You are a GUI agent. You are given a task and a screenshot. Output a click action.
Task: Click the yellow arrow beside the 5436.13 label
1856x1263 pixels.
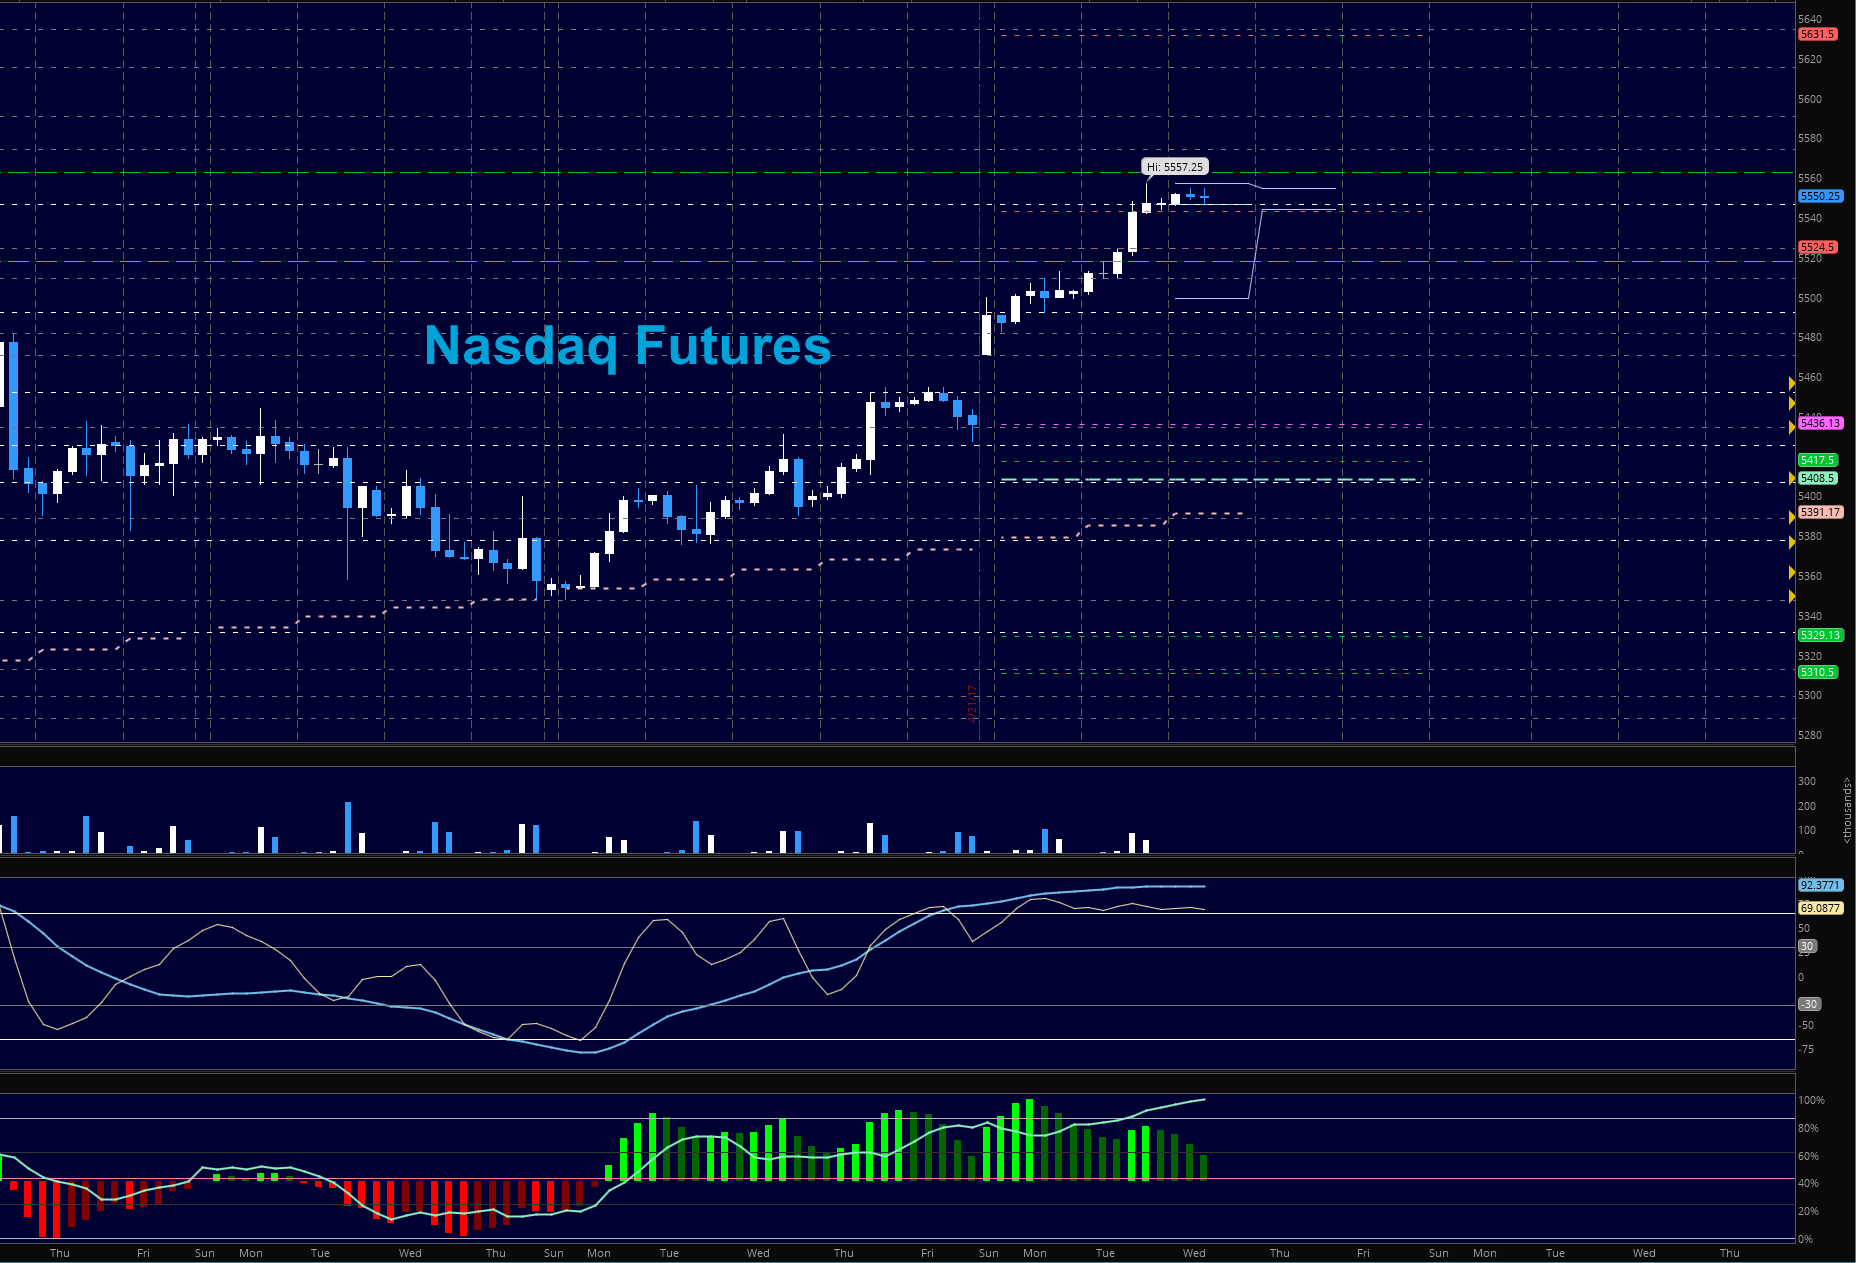click(1791, 427)
